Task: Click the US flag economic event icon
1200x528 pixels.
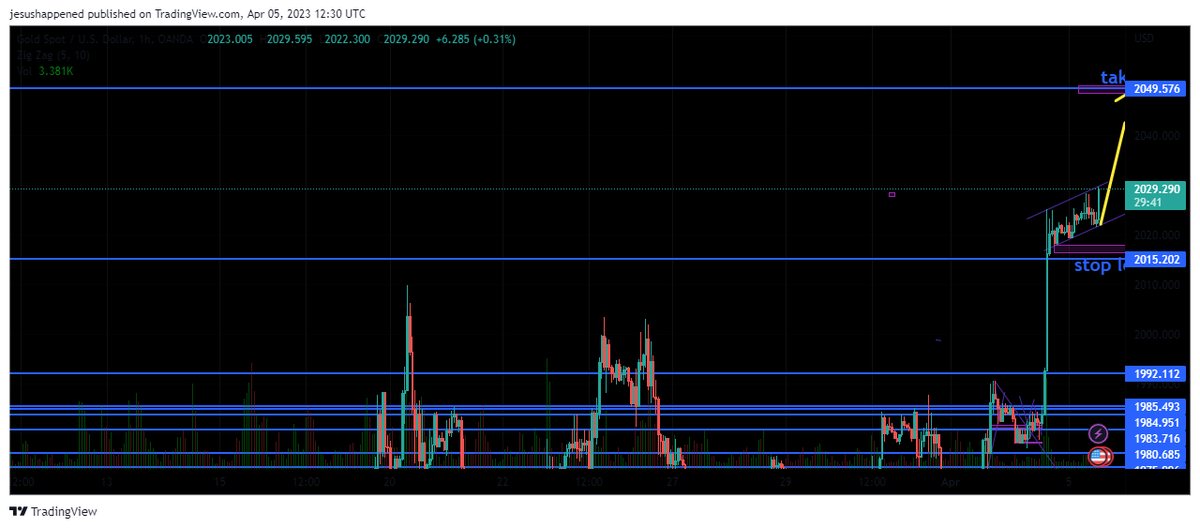Action: [x=1098, y=457]
